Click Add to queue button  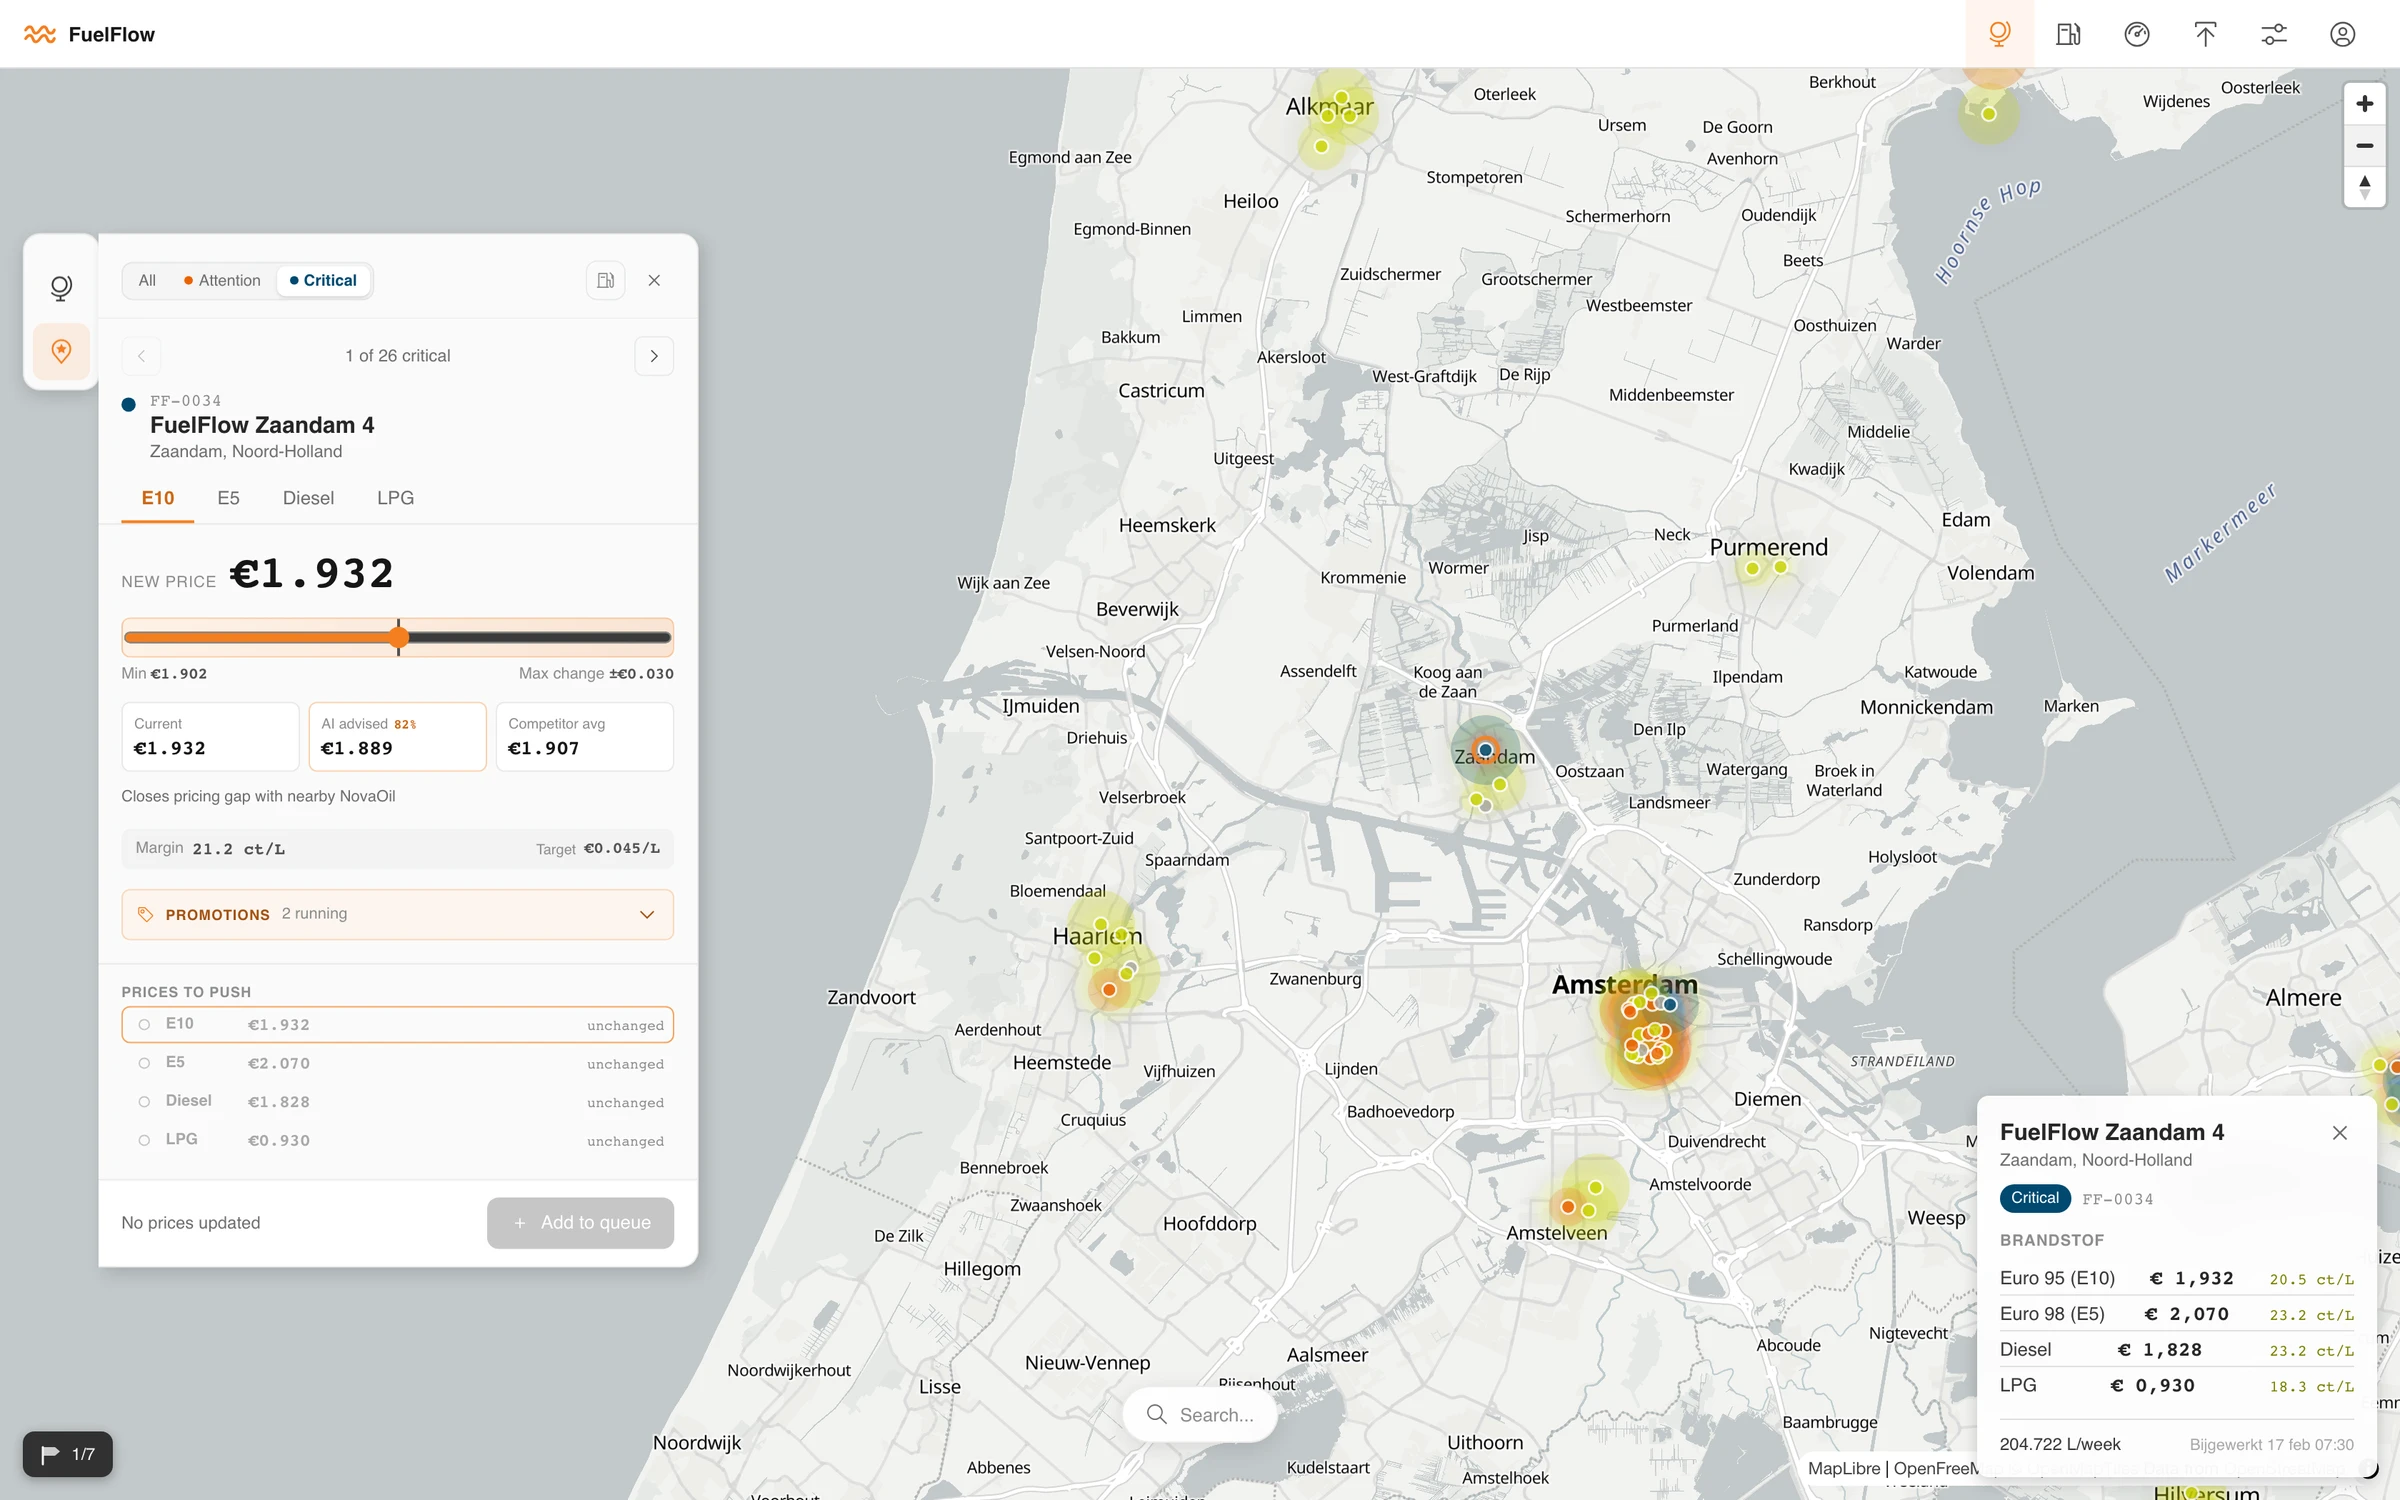pos(580,1222)
